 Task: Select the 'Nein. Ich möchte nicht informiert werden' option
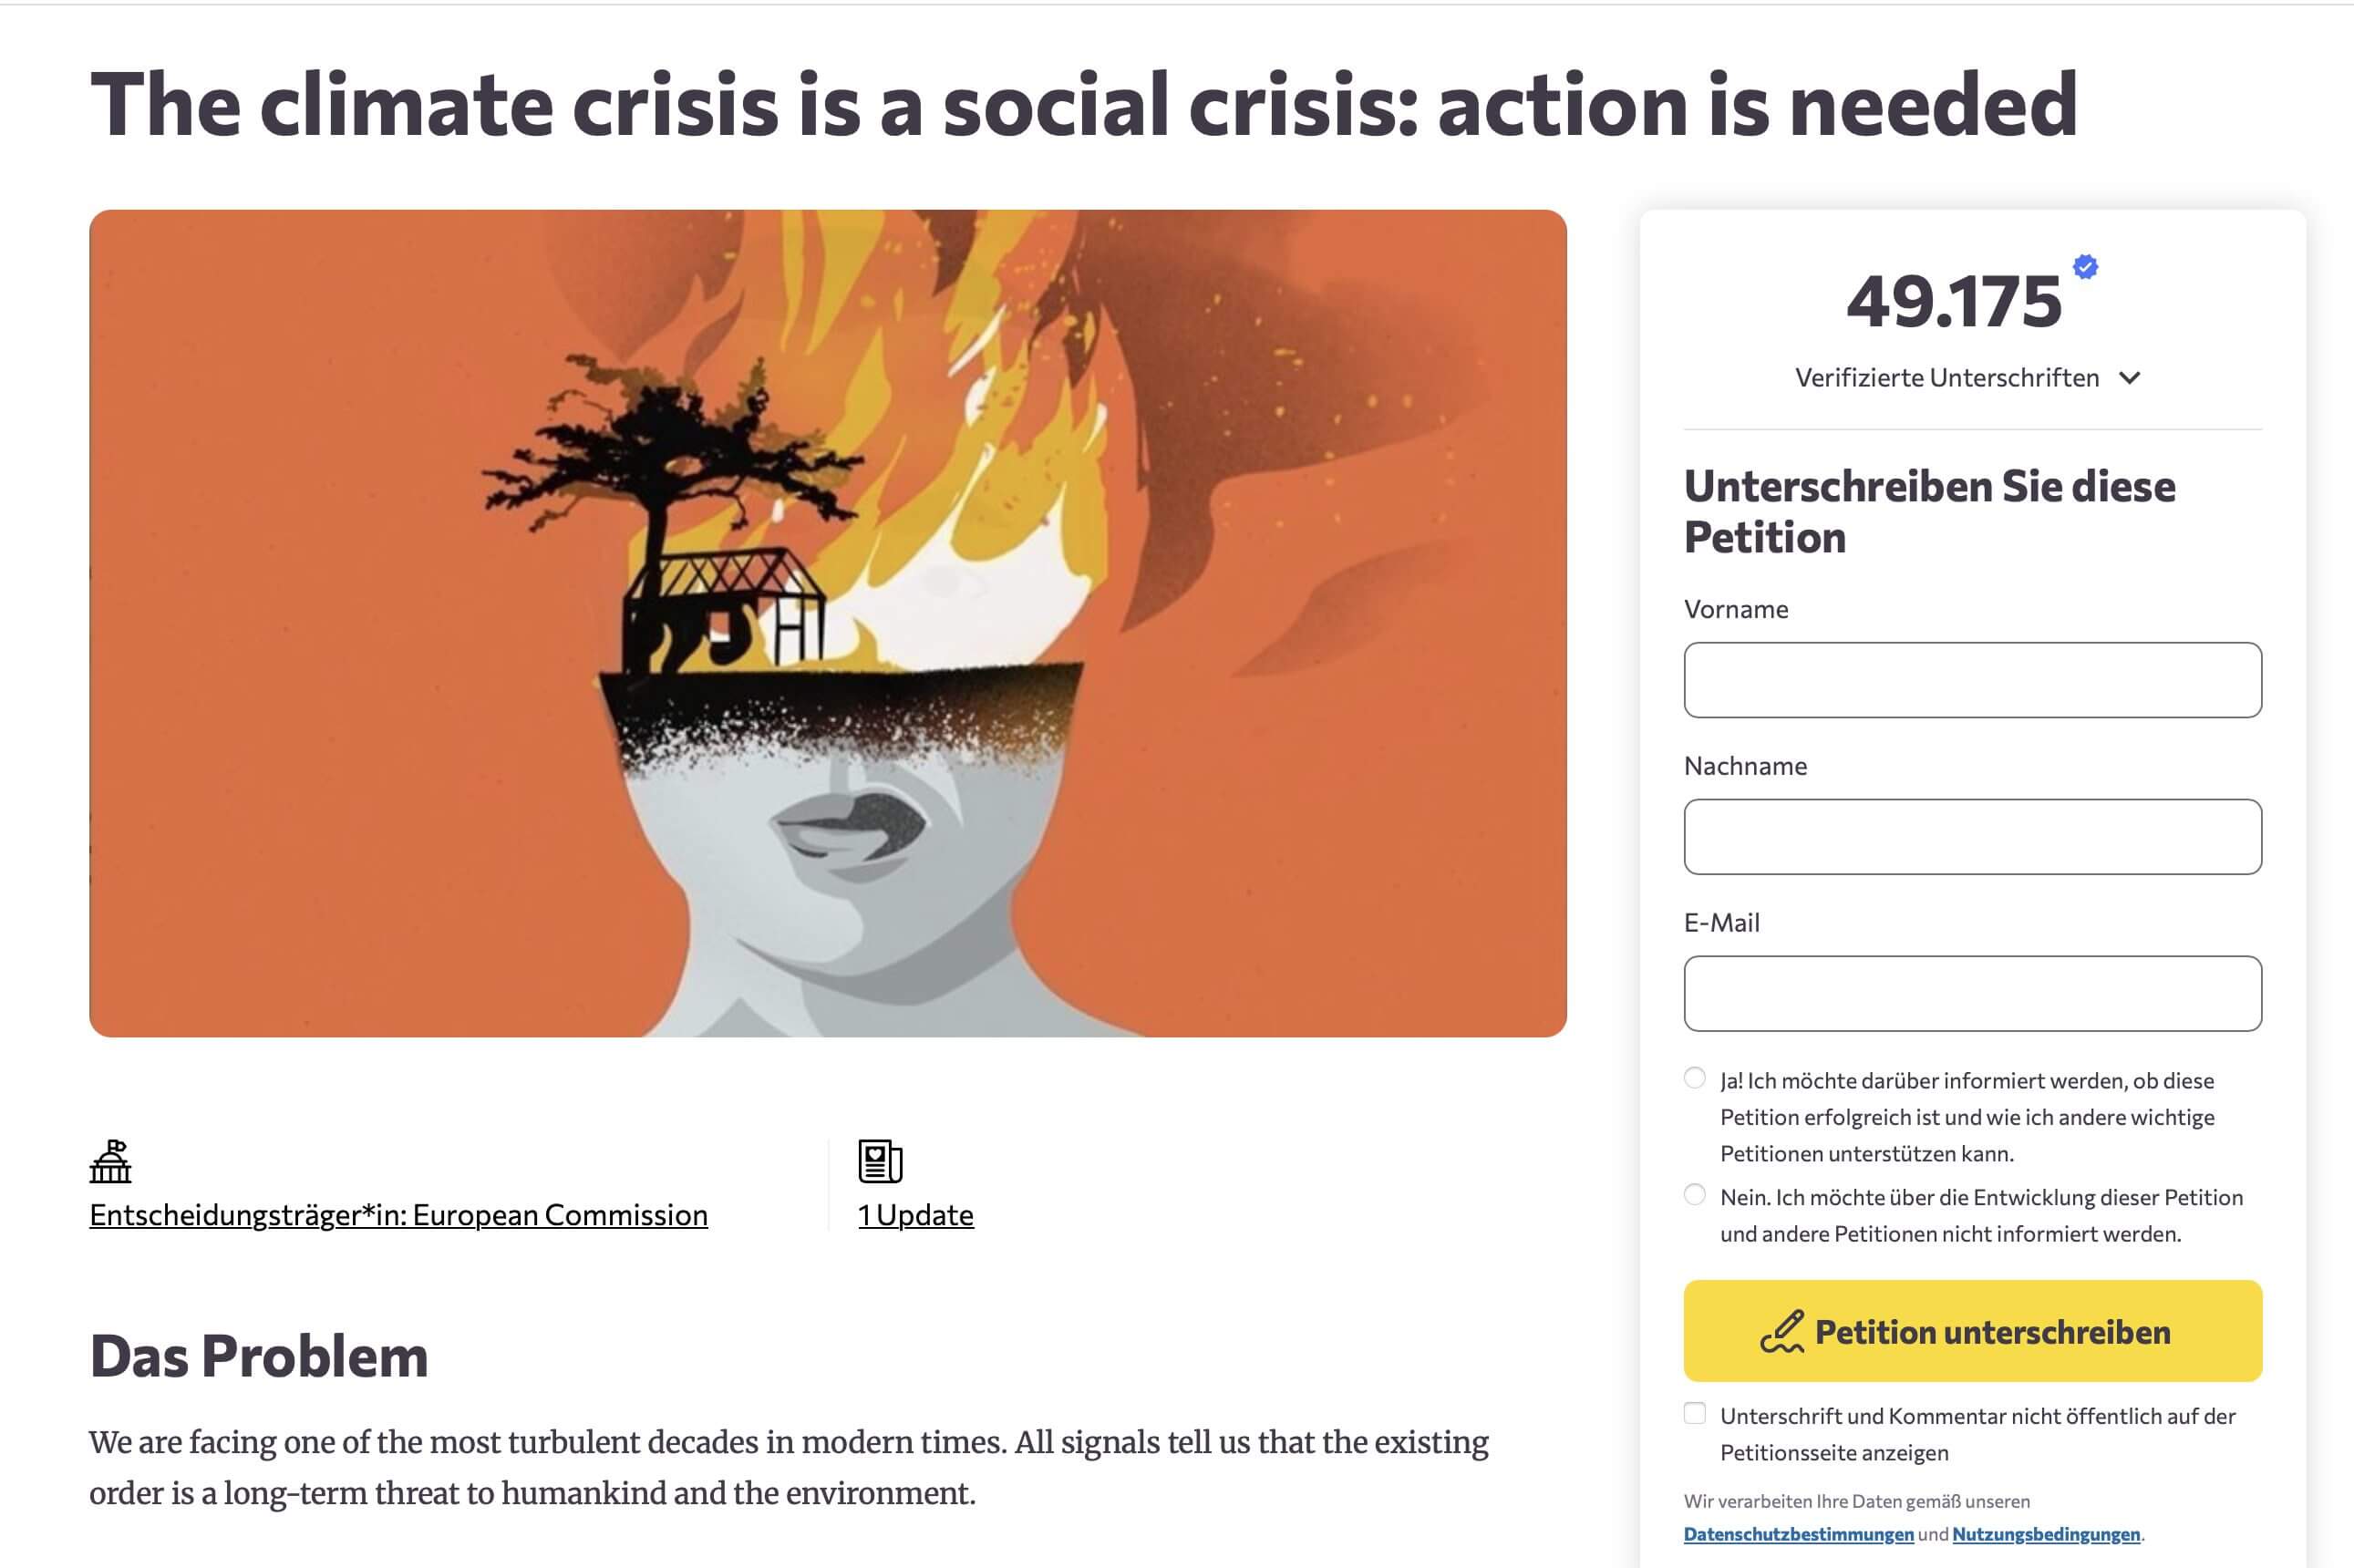pos(1695,1195)
